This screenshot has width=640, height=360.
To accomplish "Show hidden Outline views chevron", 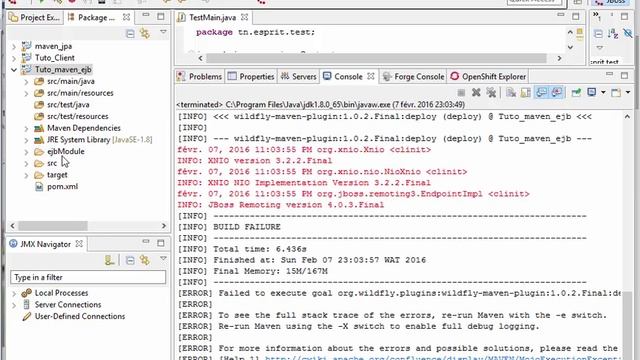I will [597, 17].
